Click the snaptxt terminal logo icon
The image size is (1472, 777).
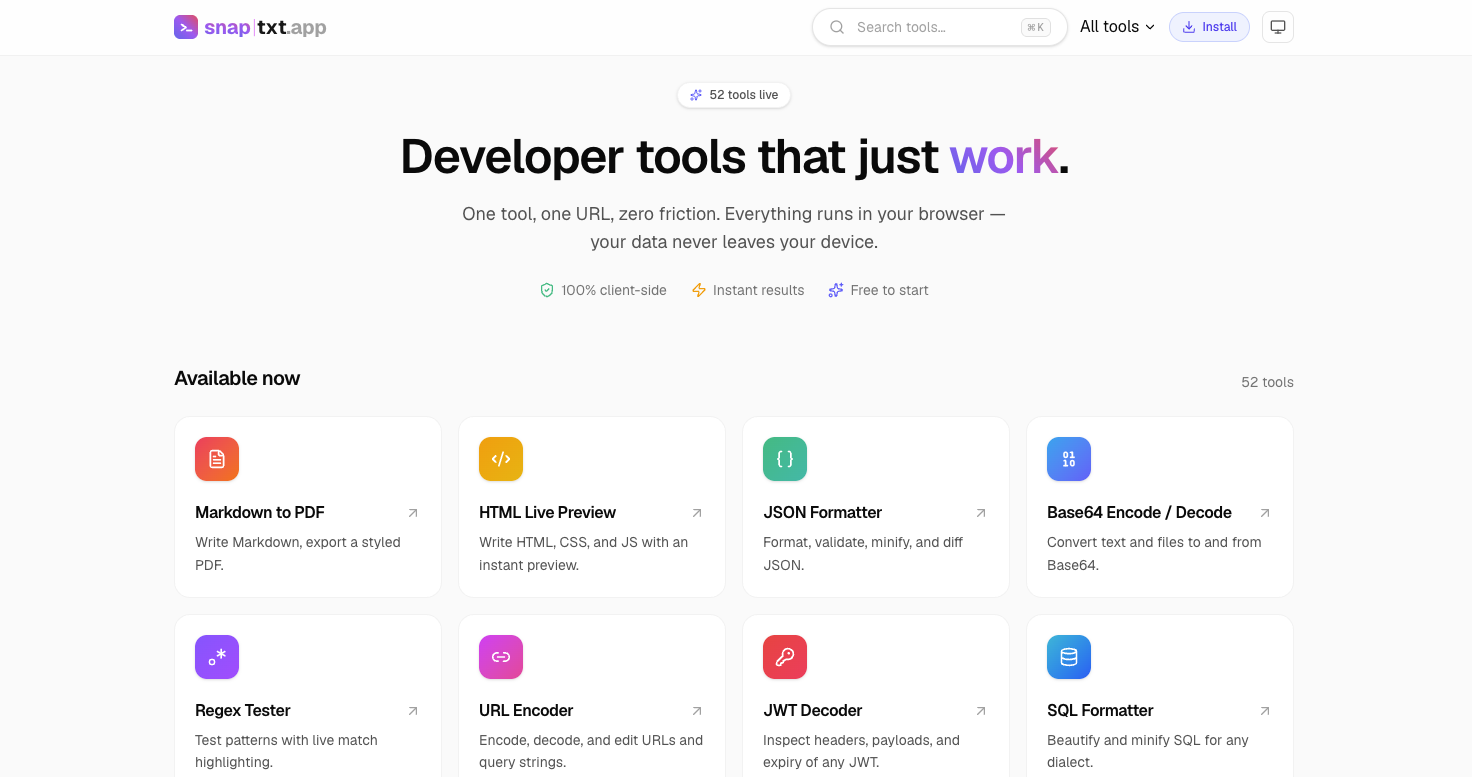click(186, 27)
